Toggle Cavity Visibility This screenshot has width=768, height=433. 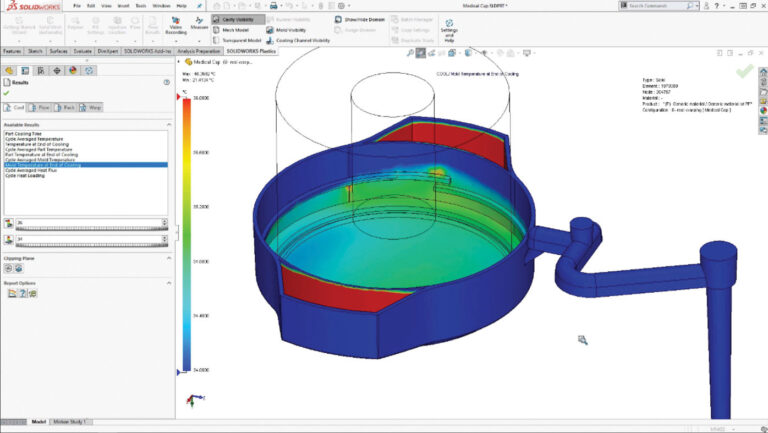pos(237,19)
